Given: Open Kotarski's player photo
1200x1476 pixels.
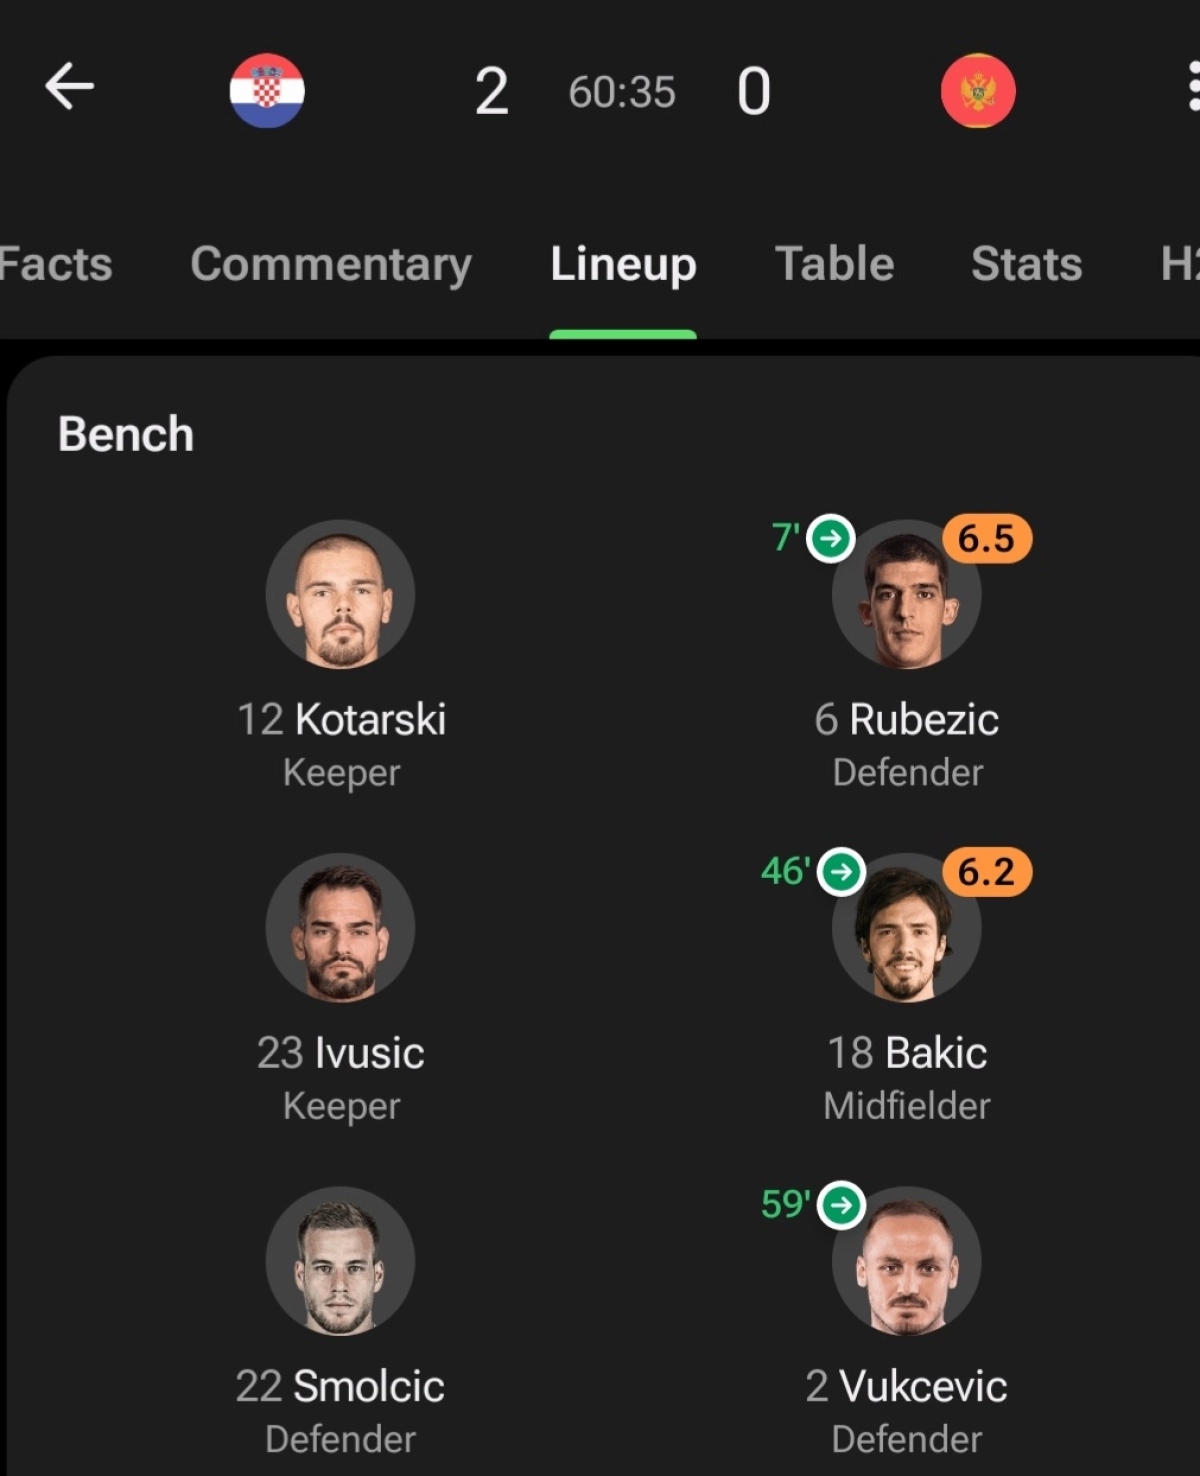Looking at the screenshot, I should (340, 595).
